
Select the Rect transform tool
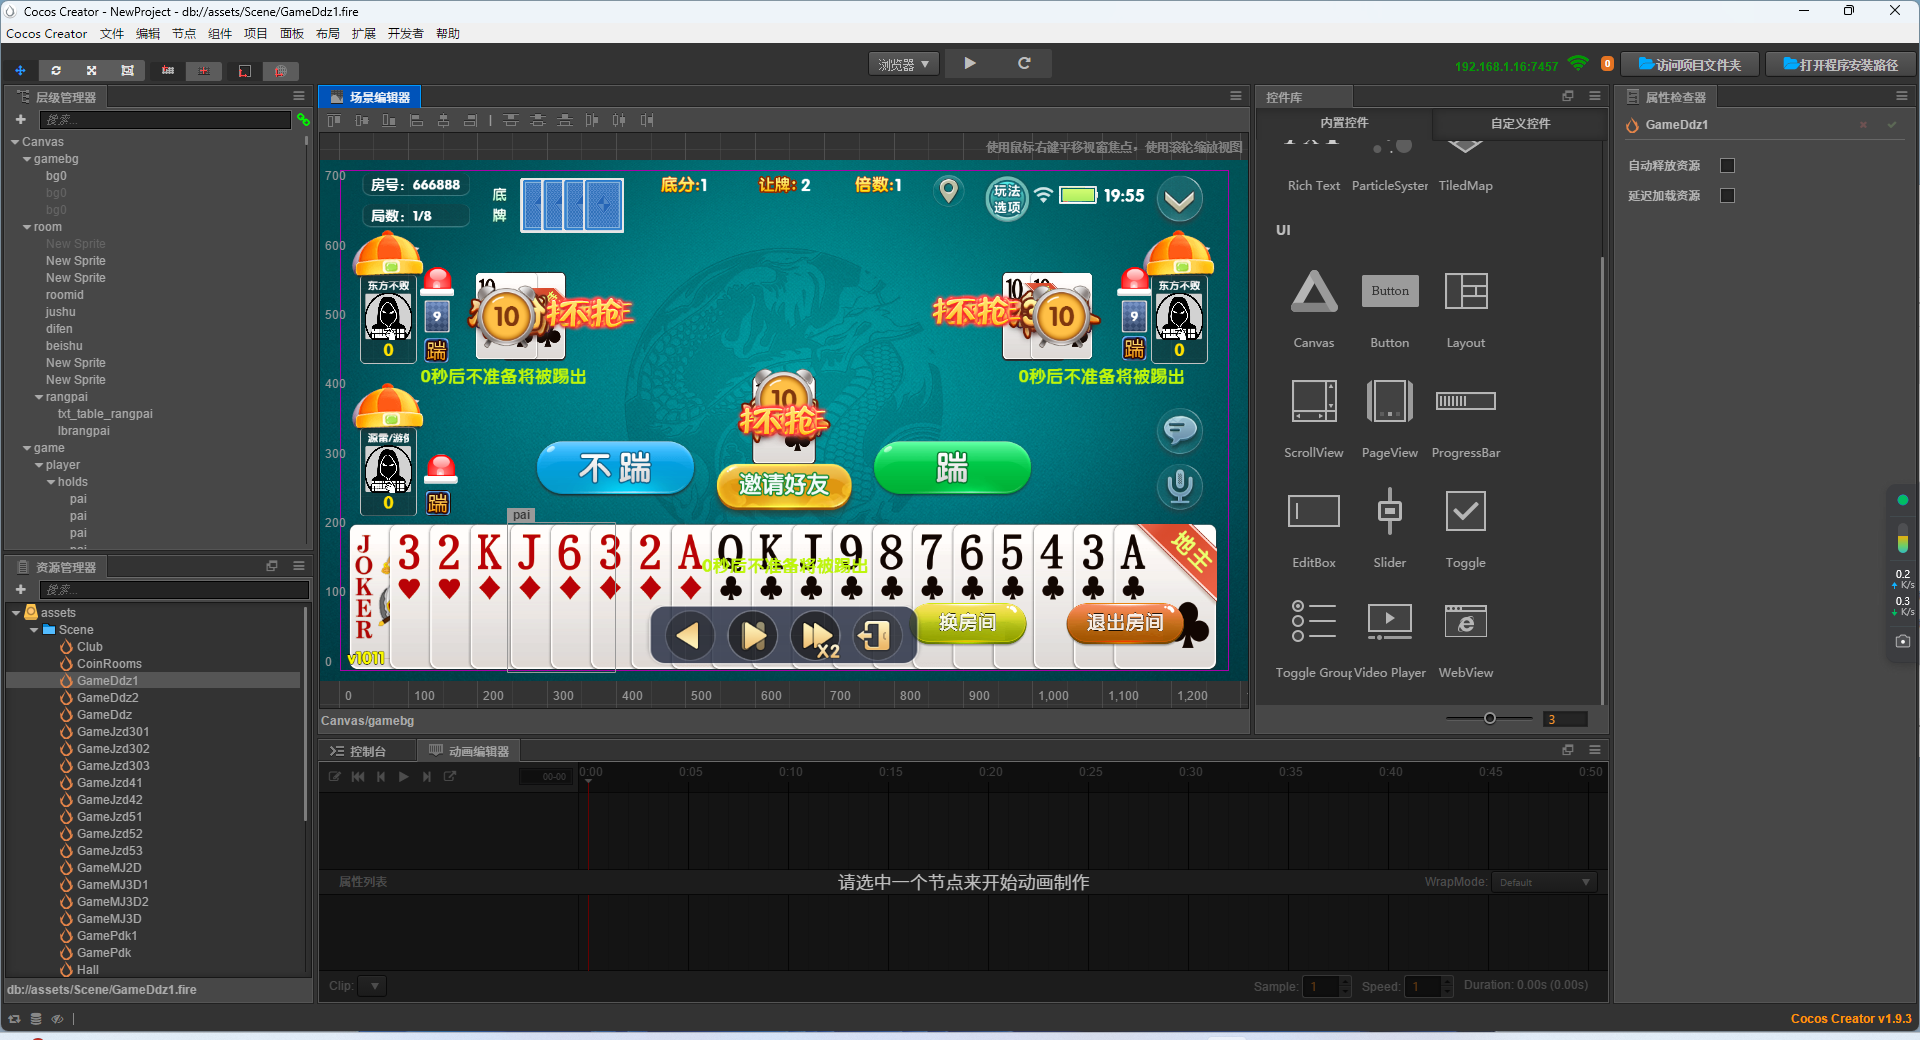tap(126, 70)
